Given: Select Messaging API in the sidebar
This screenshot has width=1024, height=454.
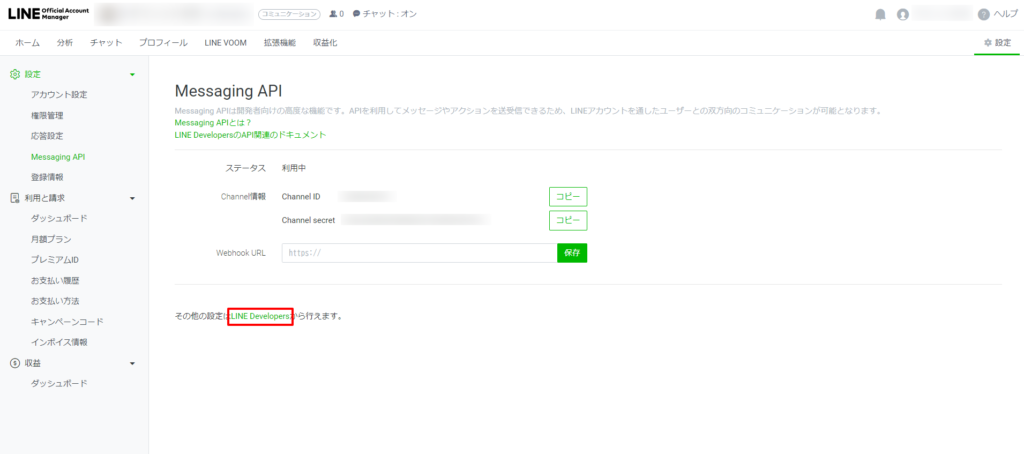Looking at the screenshot, I should coord(58,157).
